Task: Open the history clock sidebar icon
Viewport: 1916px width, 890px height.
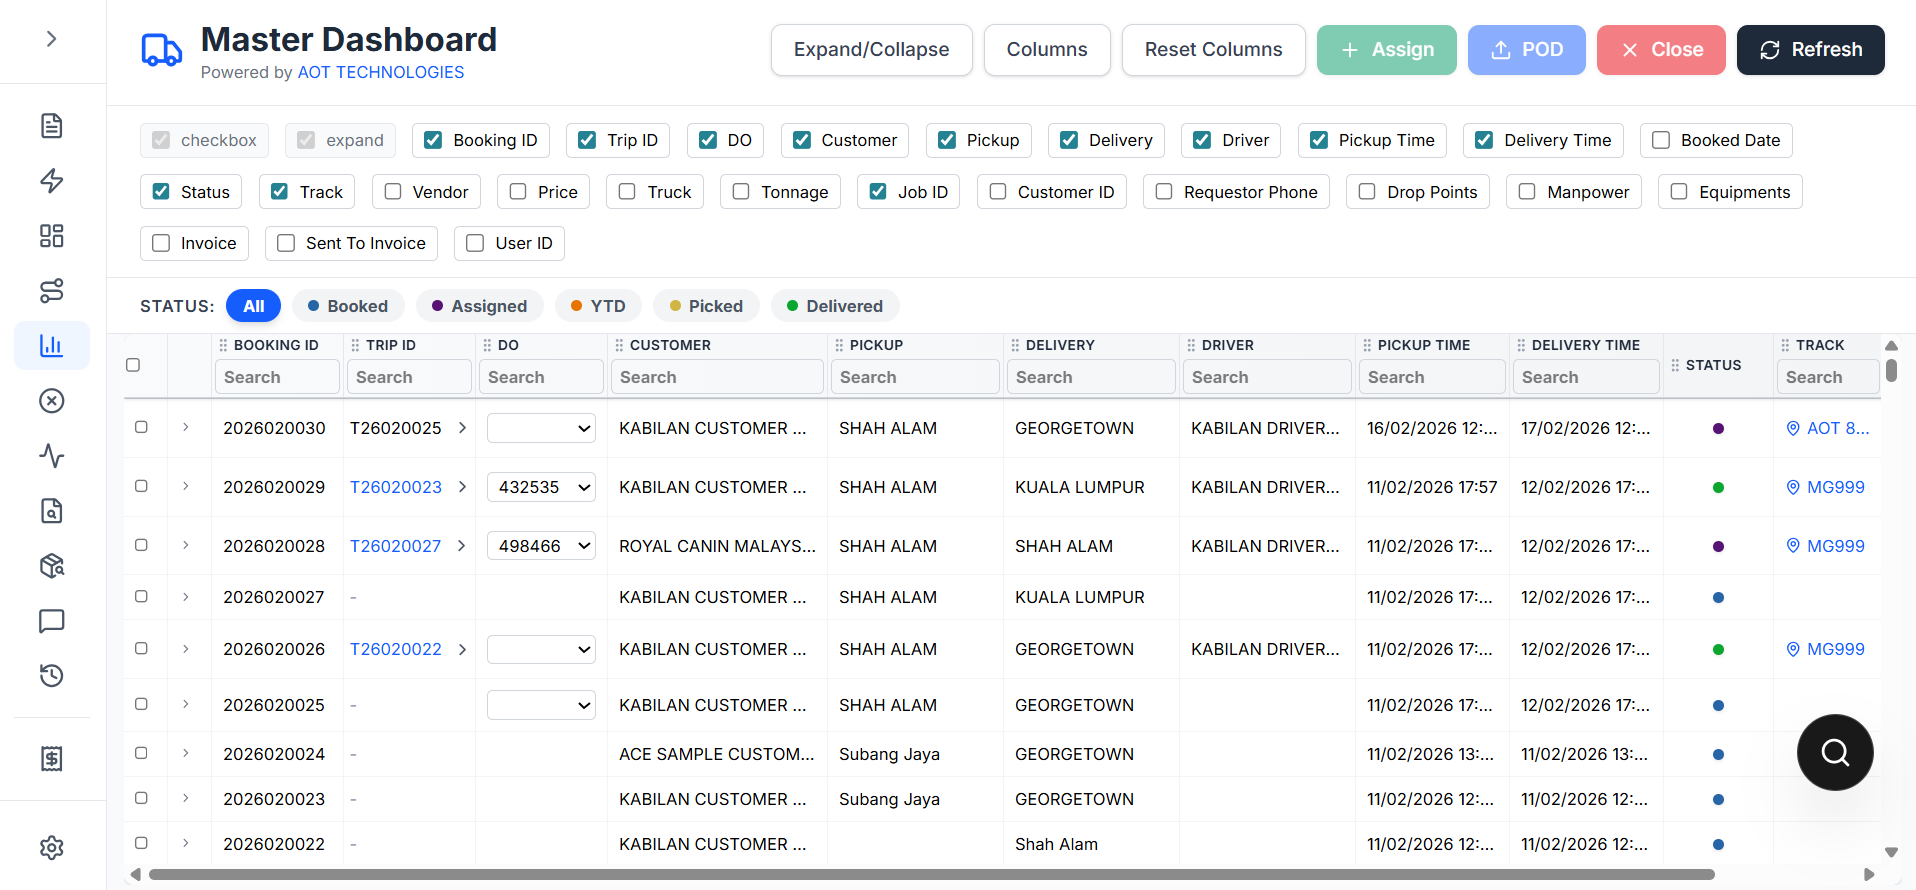Action: pyautogui.click(x=52, y=676)
